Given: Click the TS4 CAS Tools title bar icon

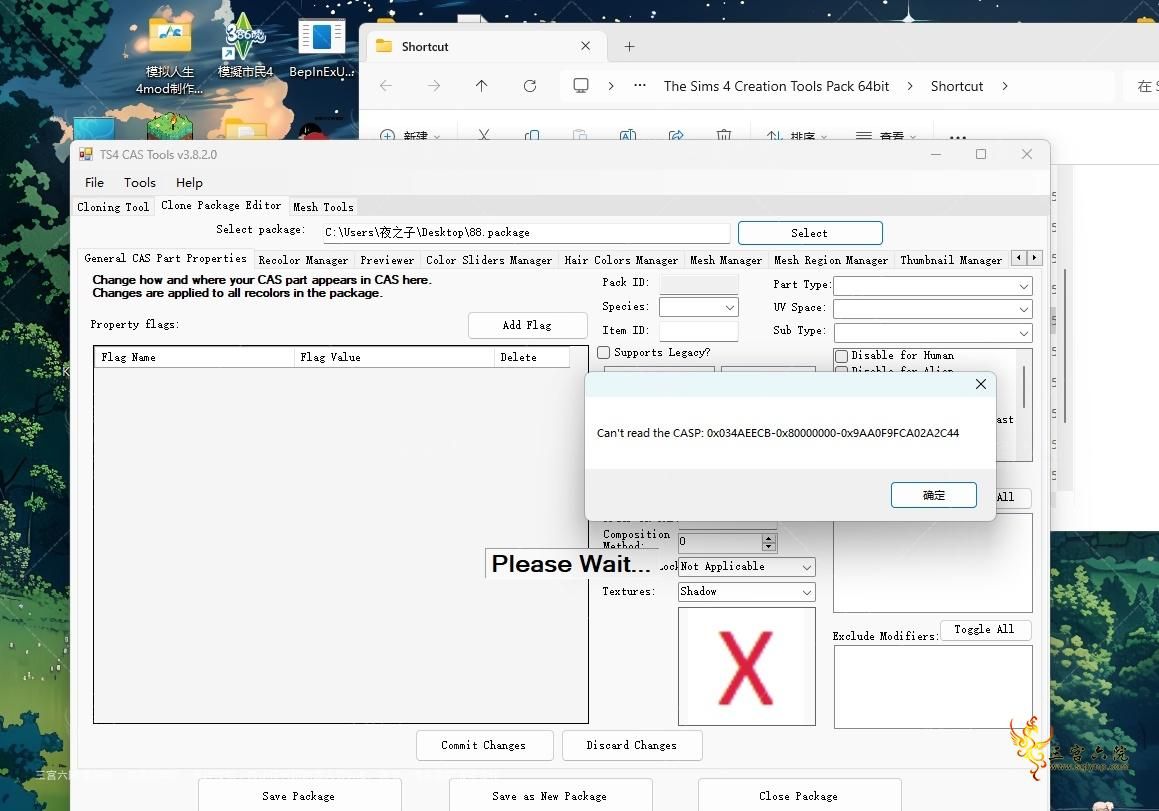Looking at the screenshot, I should [x=86, y=154].
